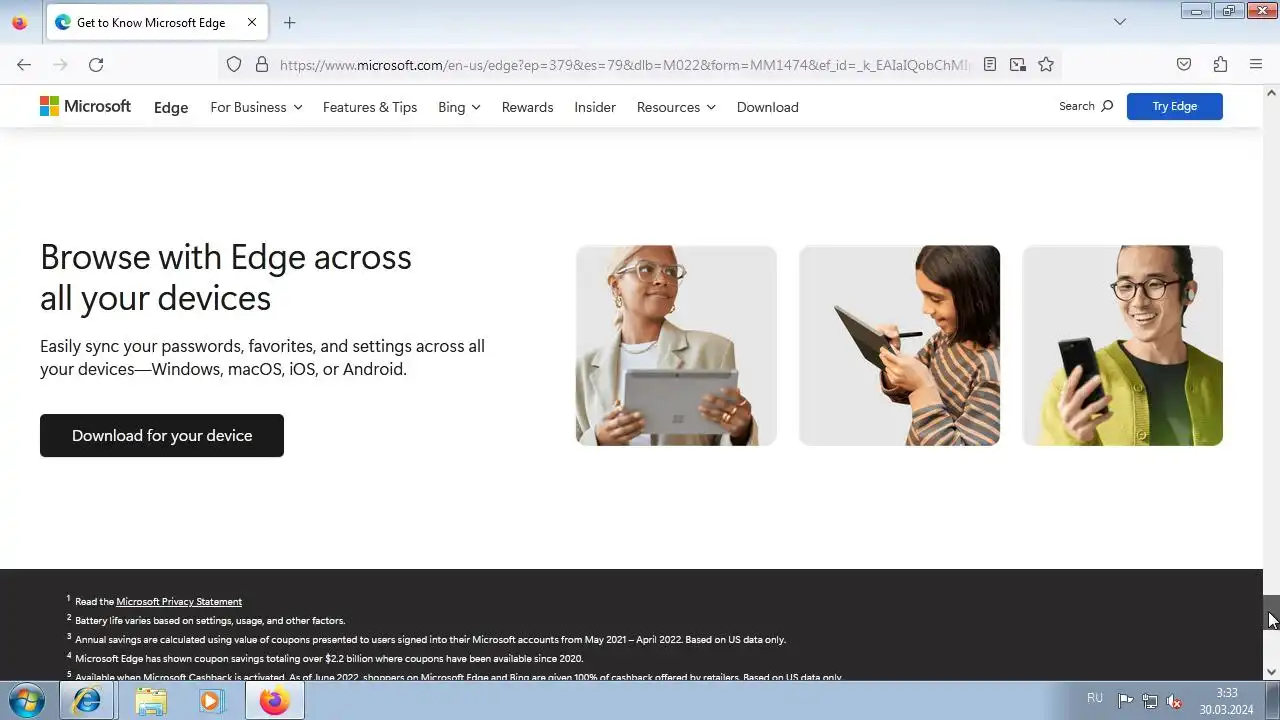The width and height of the screenshot is (1280, 720).
Task: Click the Action Center flag tray icon
Action: point(1125,701)
